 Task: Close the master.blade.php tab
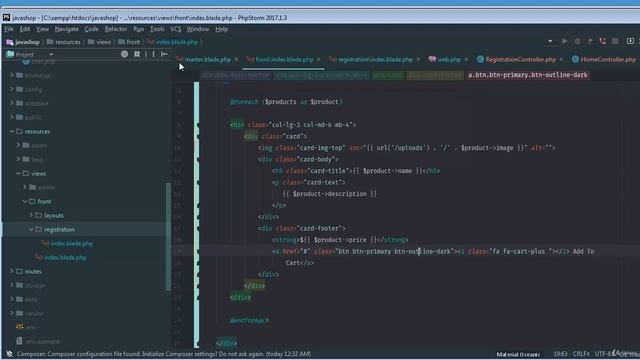tap(236, 60)
